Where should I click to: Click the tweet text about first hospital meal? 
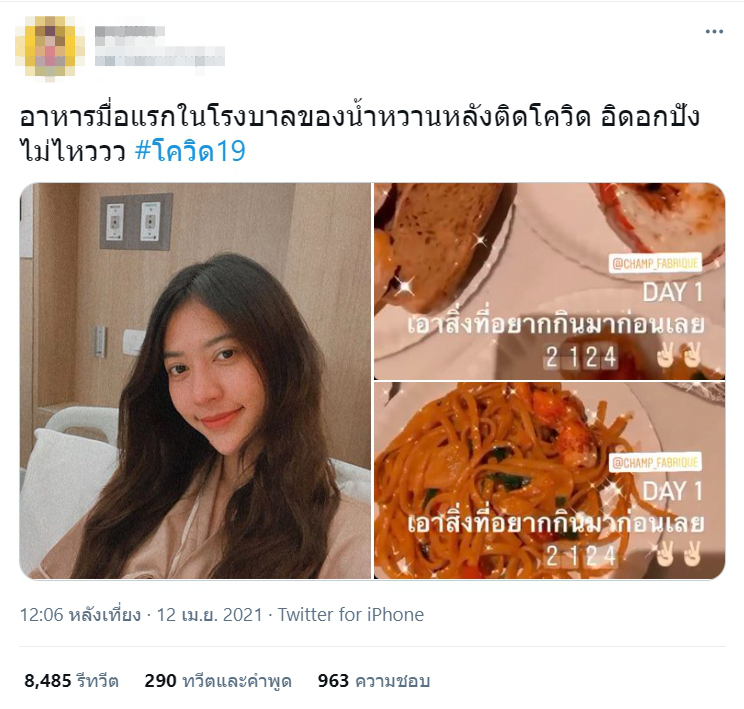tap(359, 134)
